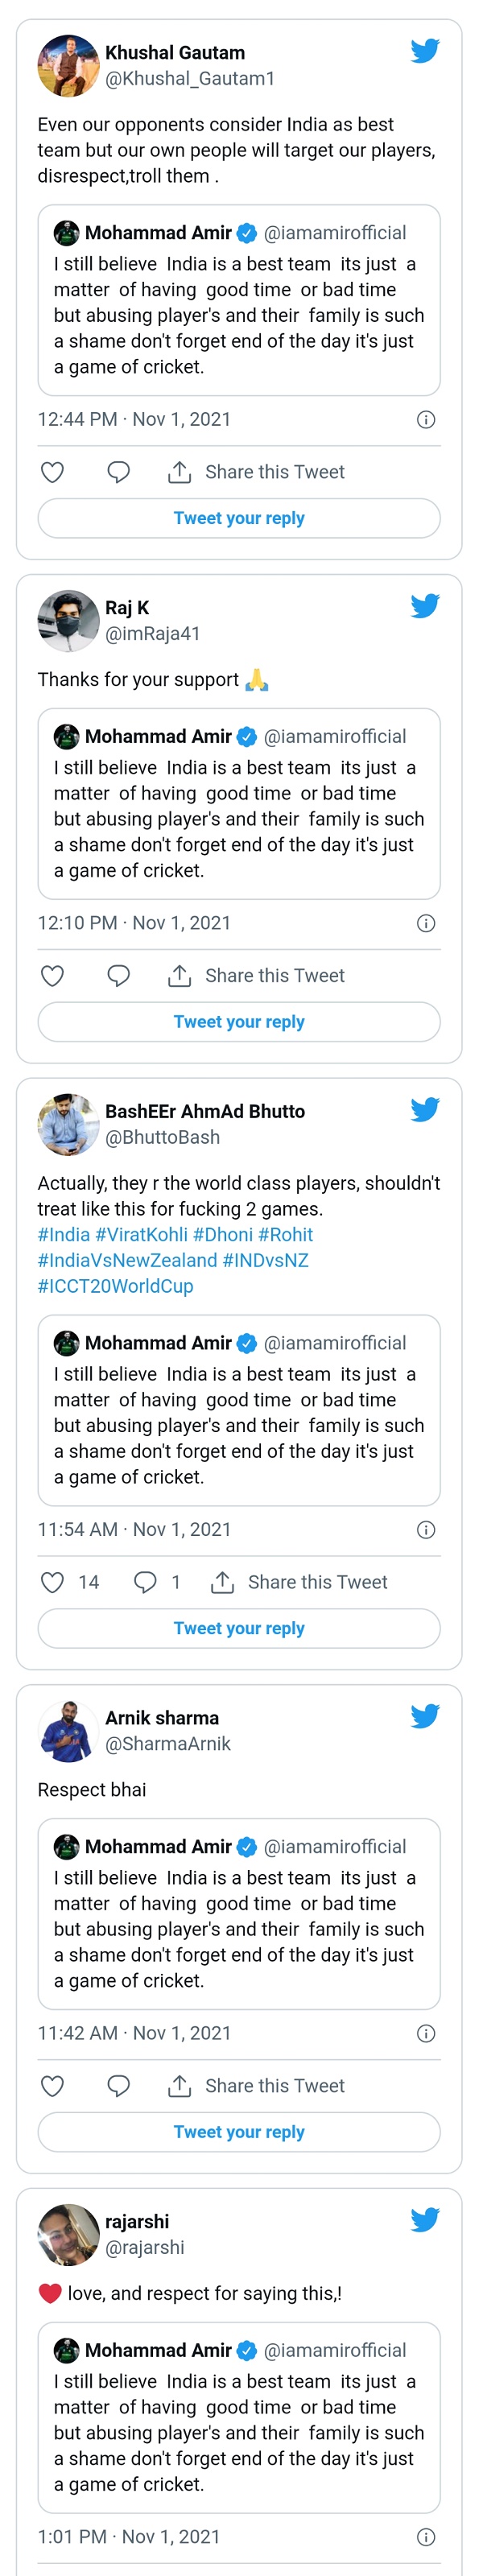Click the Twitter bird icon on Khushal Gautam's tweet
The width and height of the screenshot is (483, 2576).
click(426, 51)
